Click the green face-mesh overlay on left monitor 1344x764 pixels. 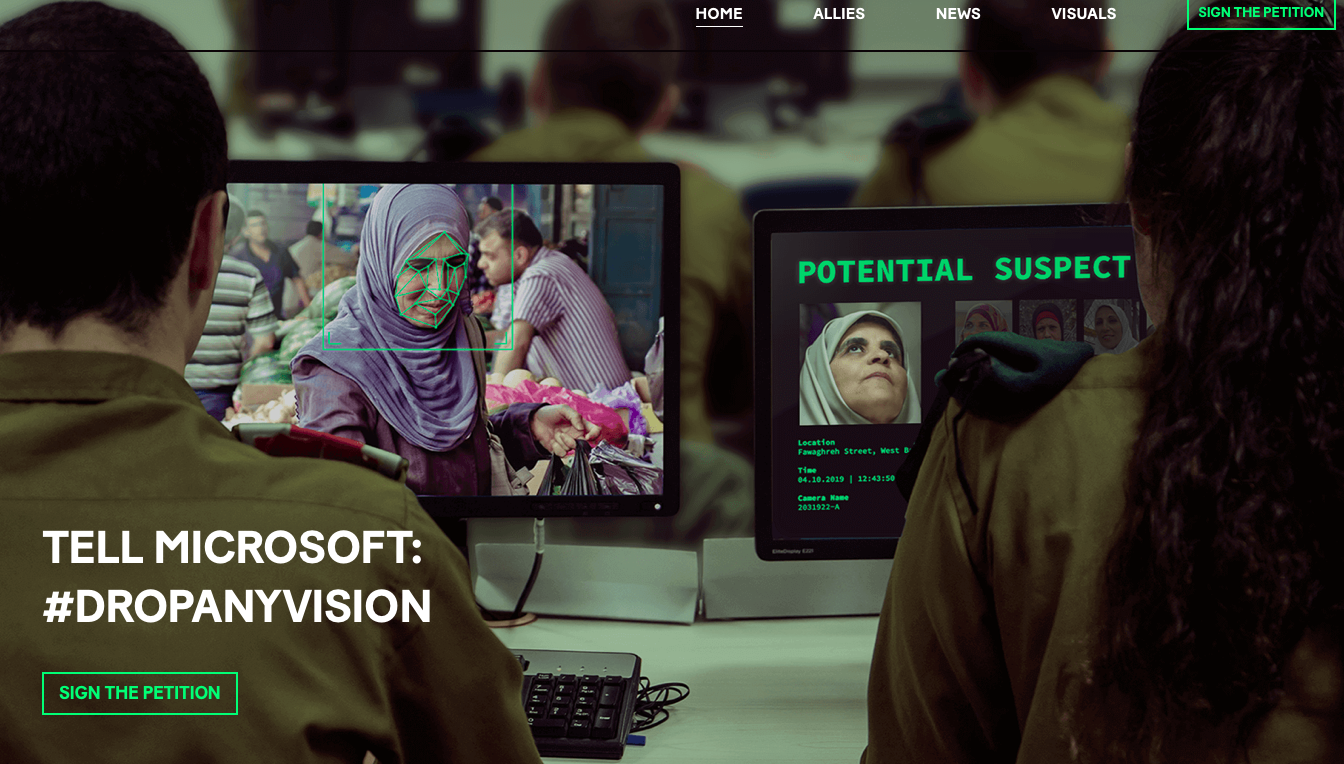coord(431,280)
